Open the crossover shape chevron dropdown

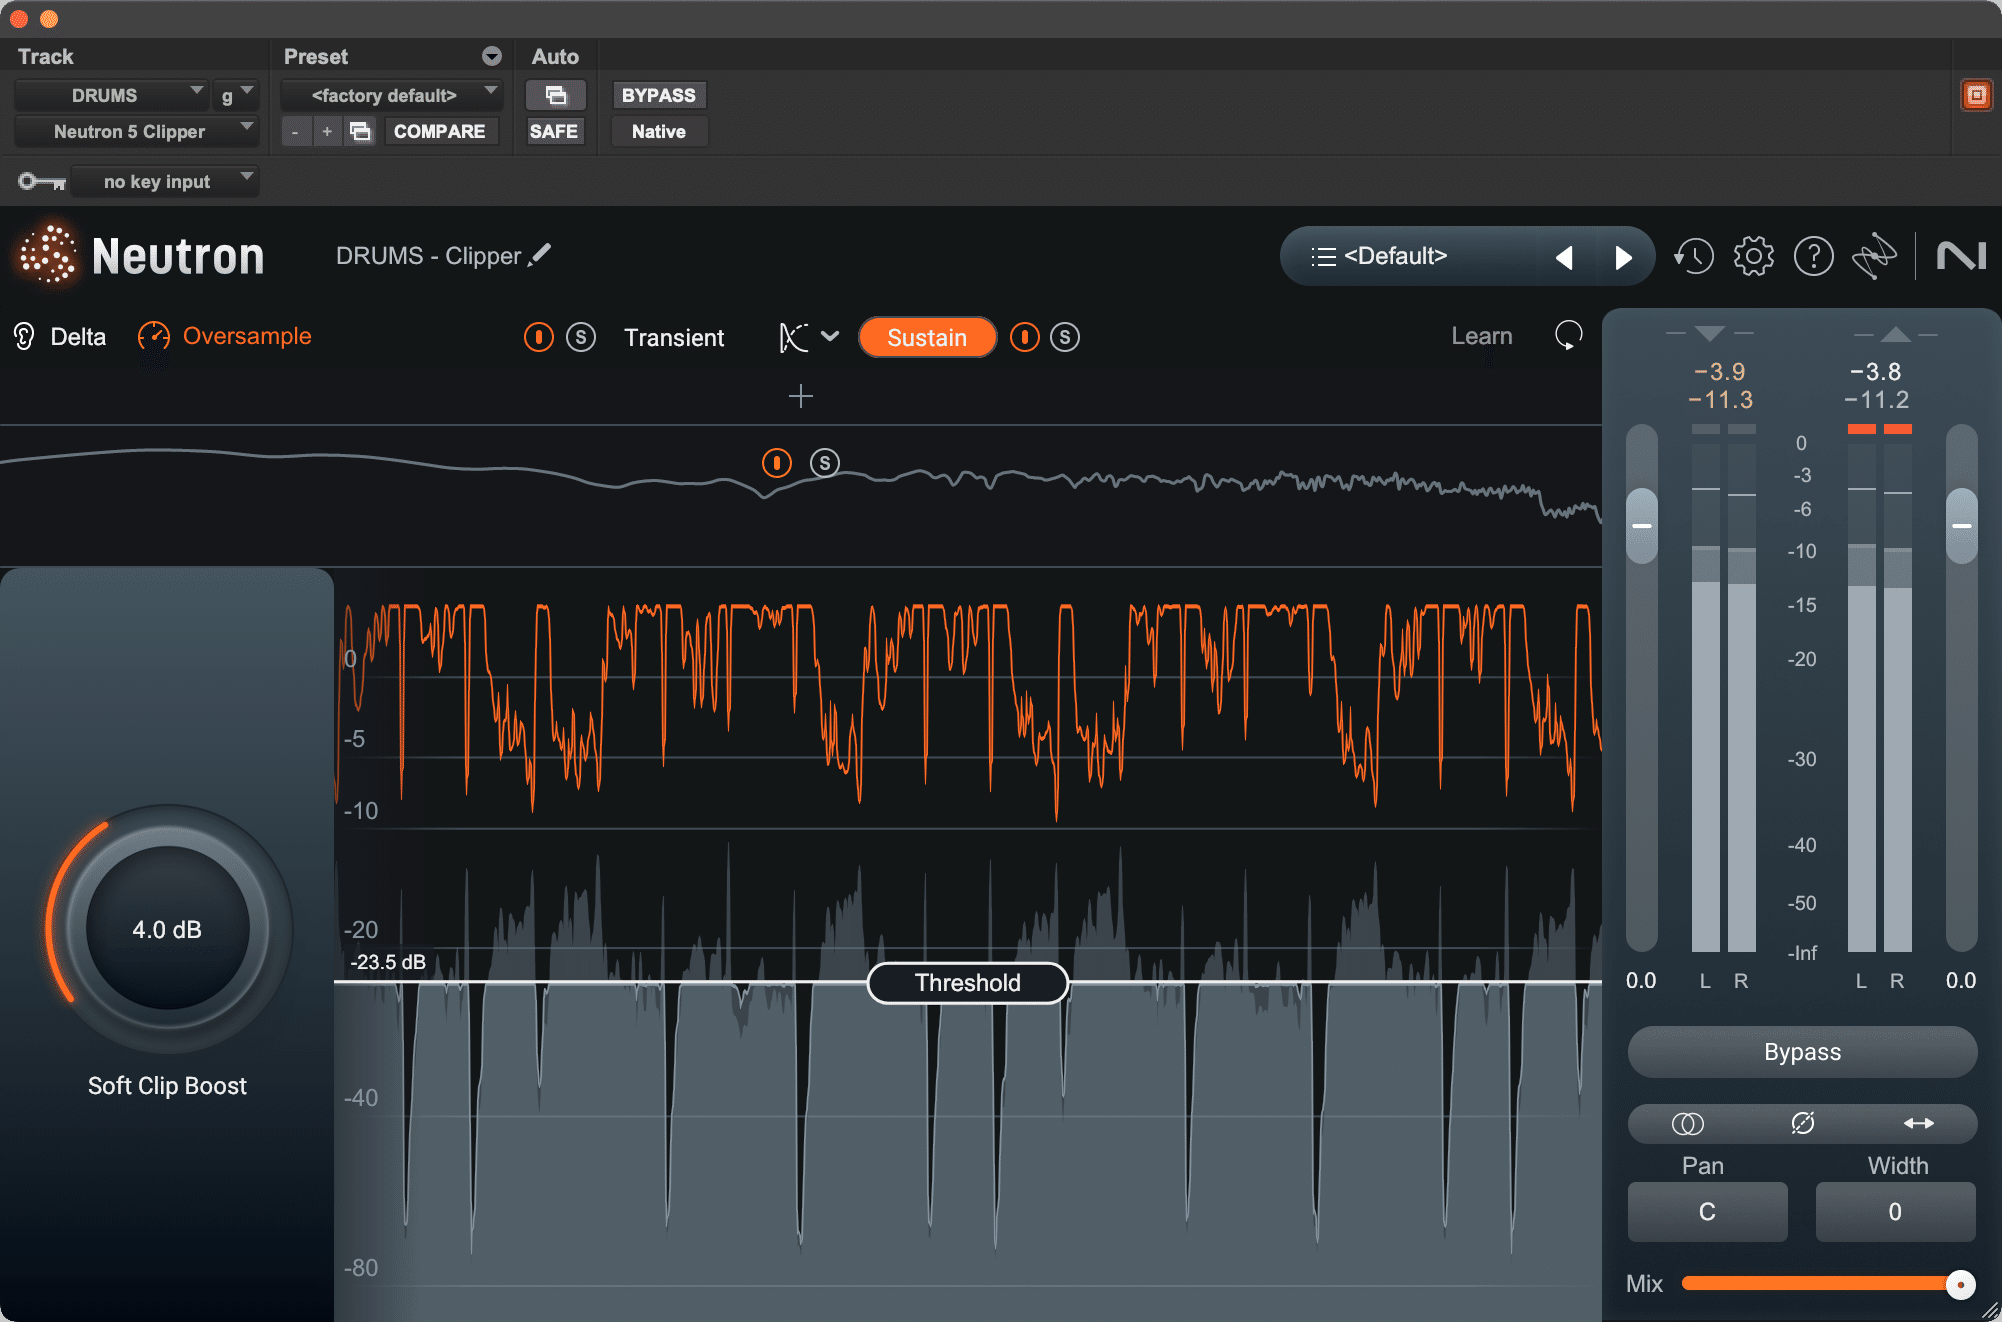(x=830, y=337)
